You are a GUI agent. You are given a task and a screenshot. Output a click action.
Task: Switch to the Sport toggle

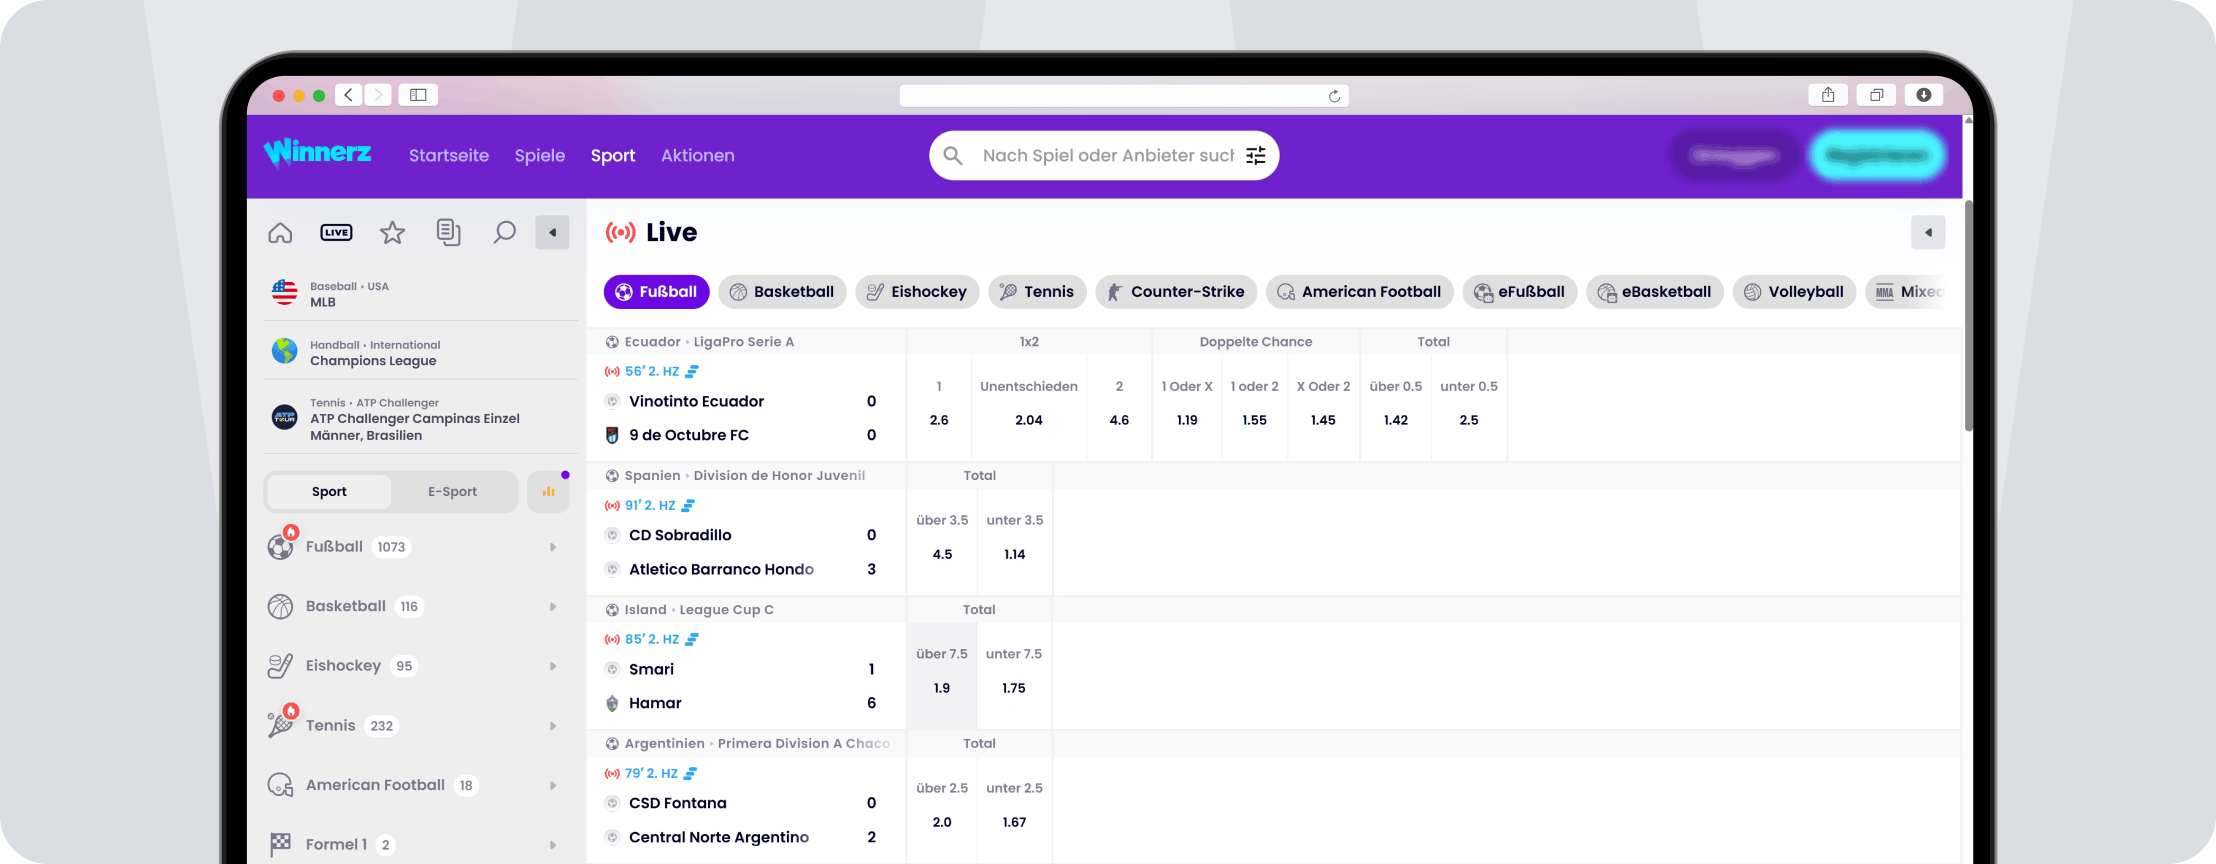(329, 492)
